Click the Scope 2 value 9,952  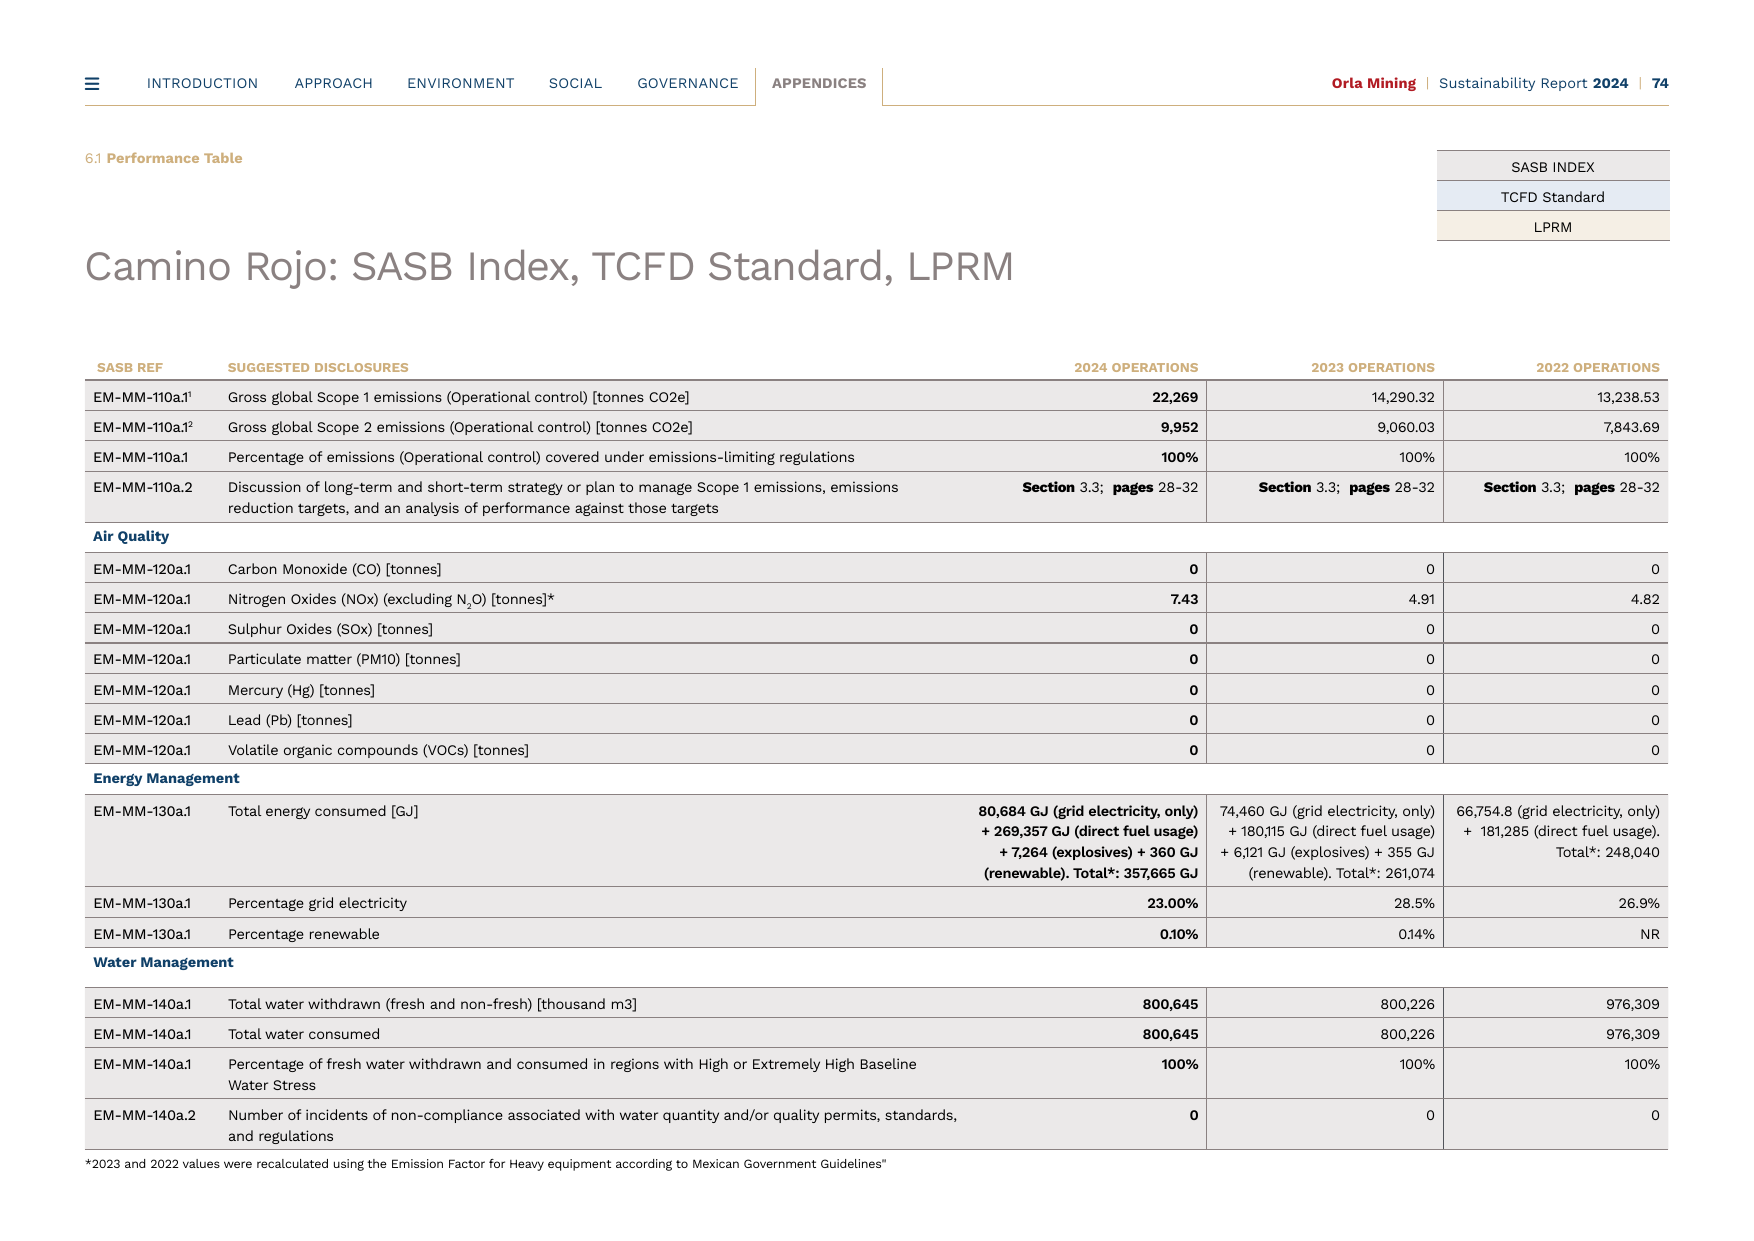pos(1179,427)
